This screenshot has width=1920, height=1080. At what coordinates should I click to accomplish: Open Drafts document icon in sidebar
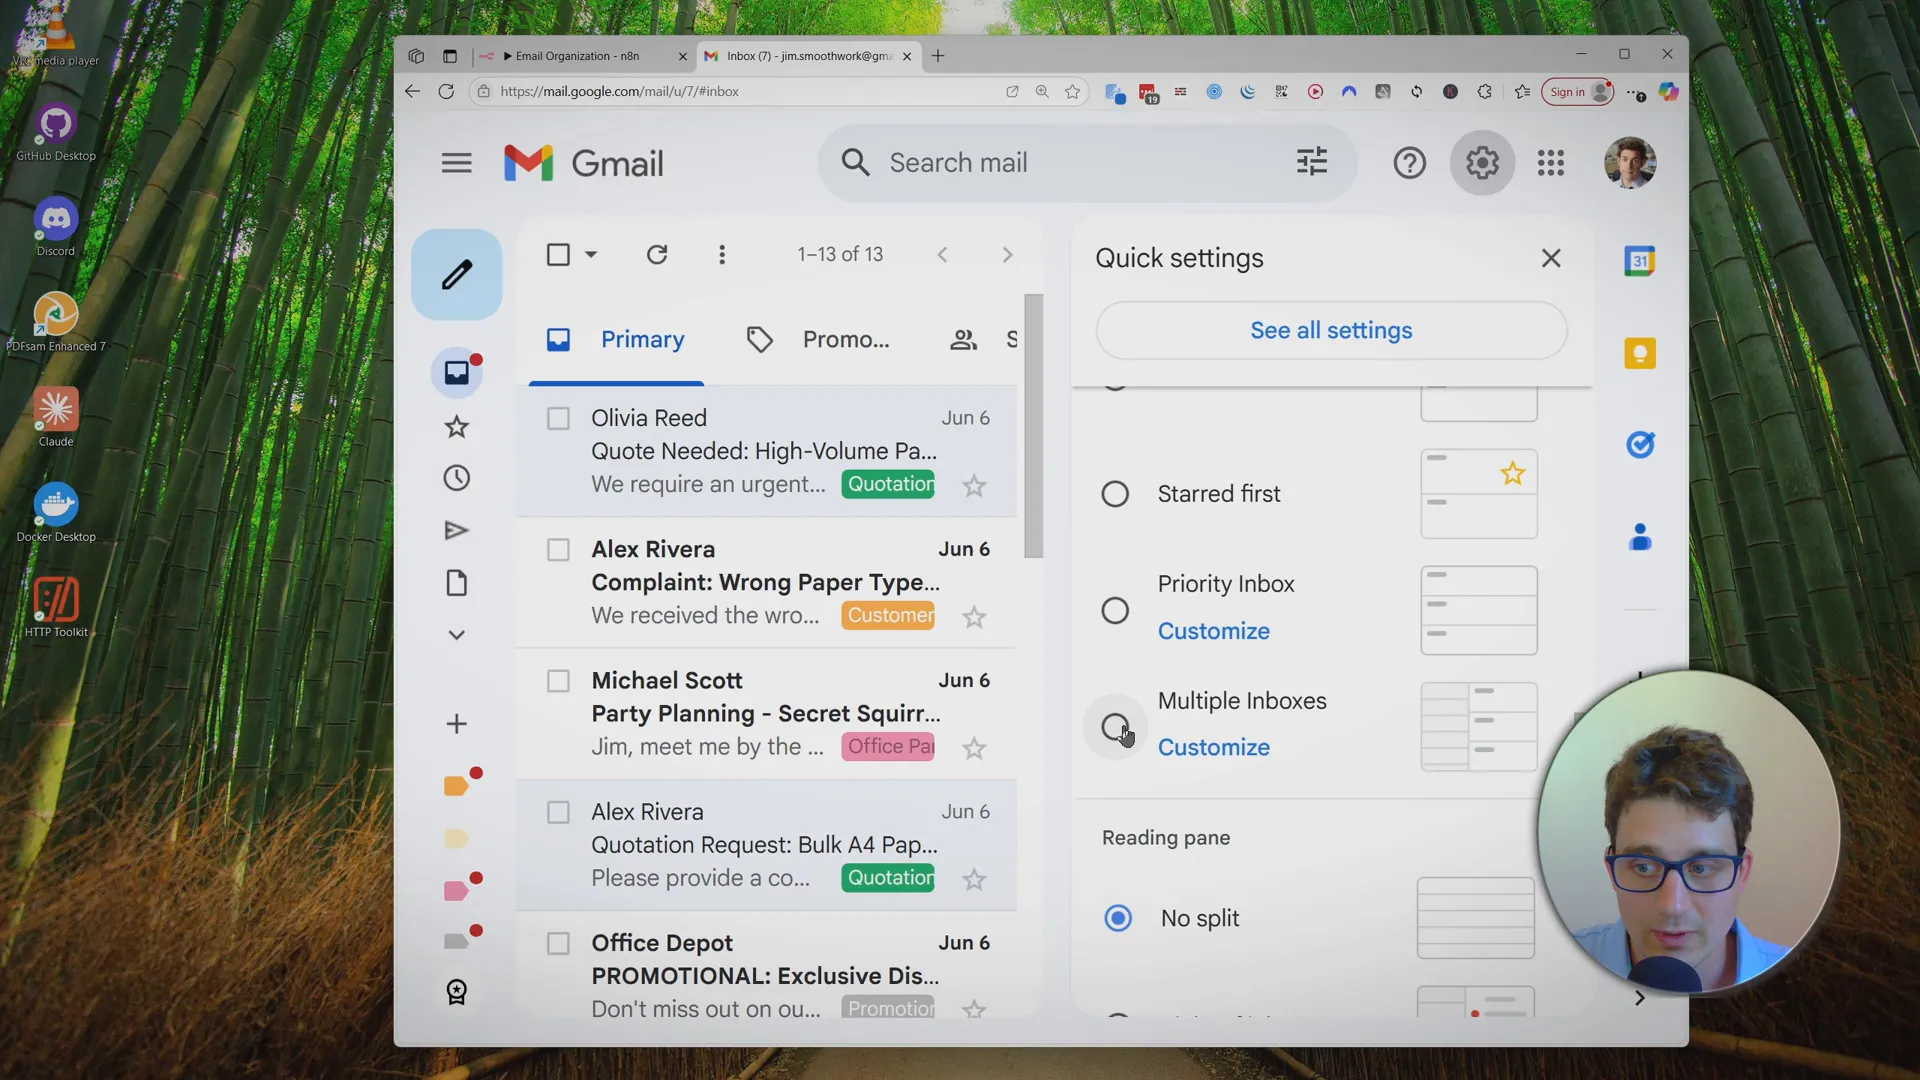(457, 583)
